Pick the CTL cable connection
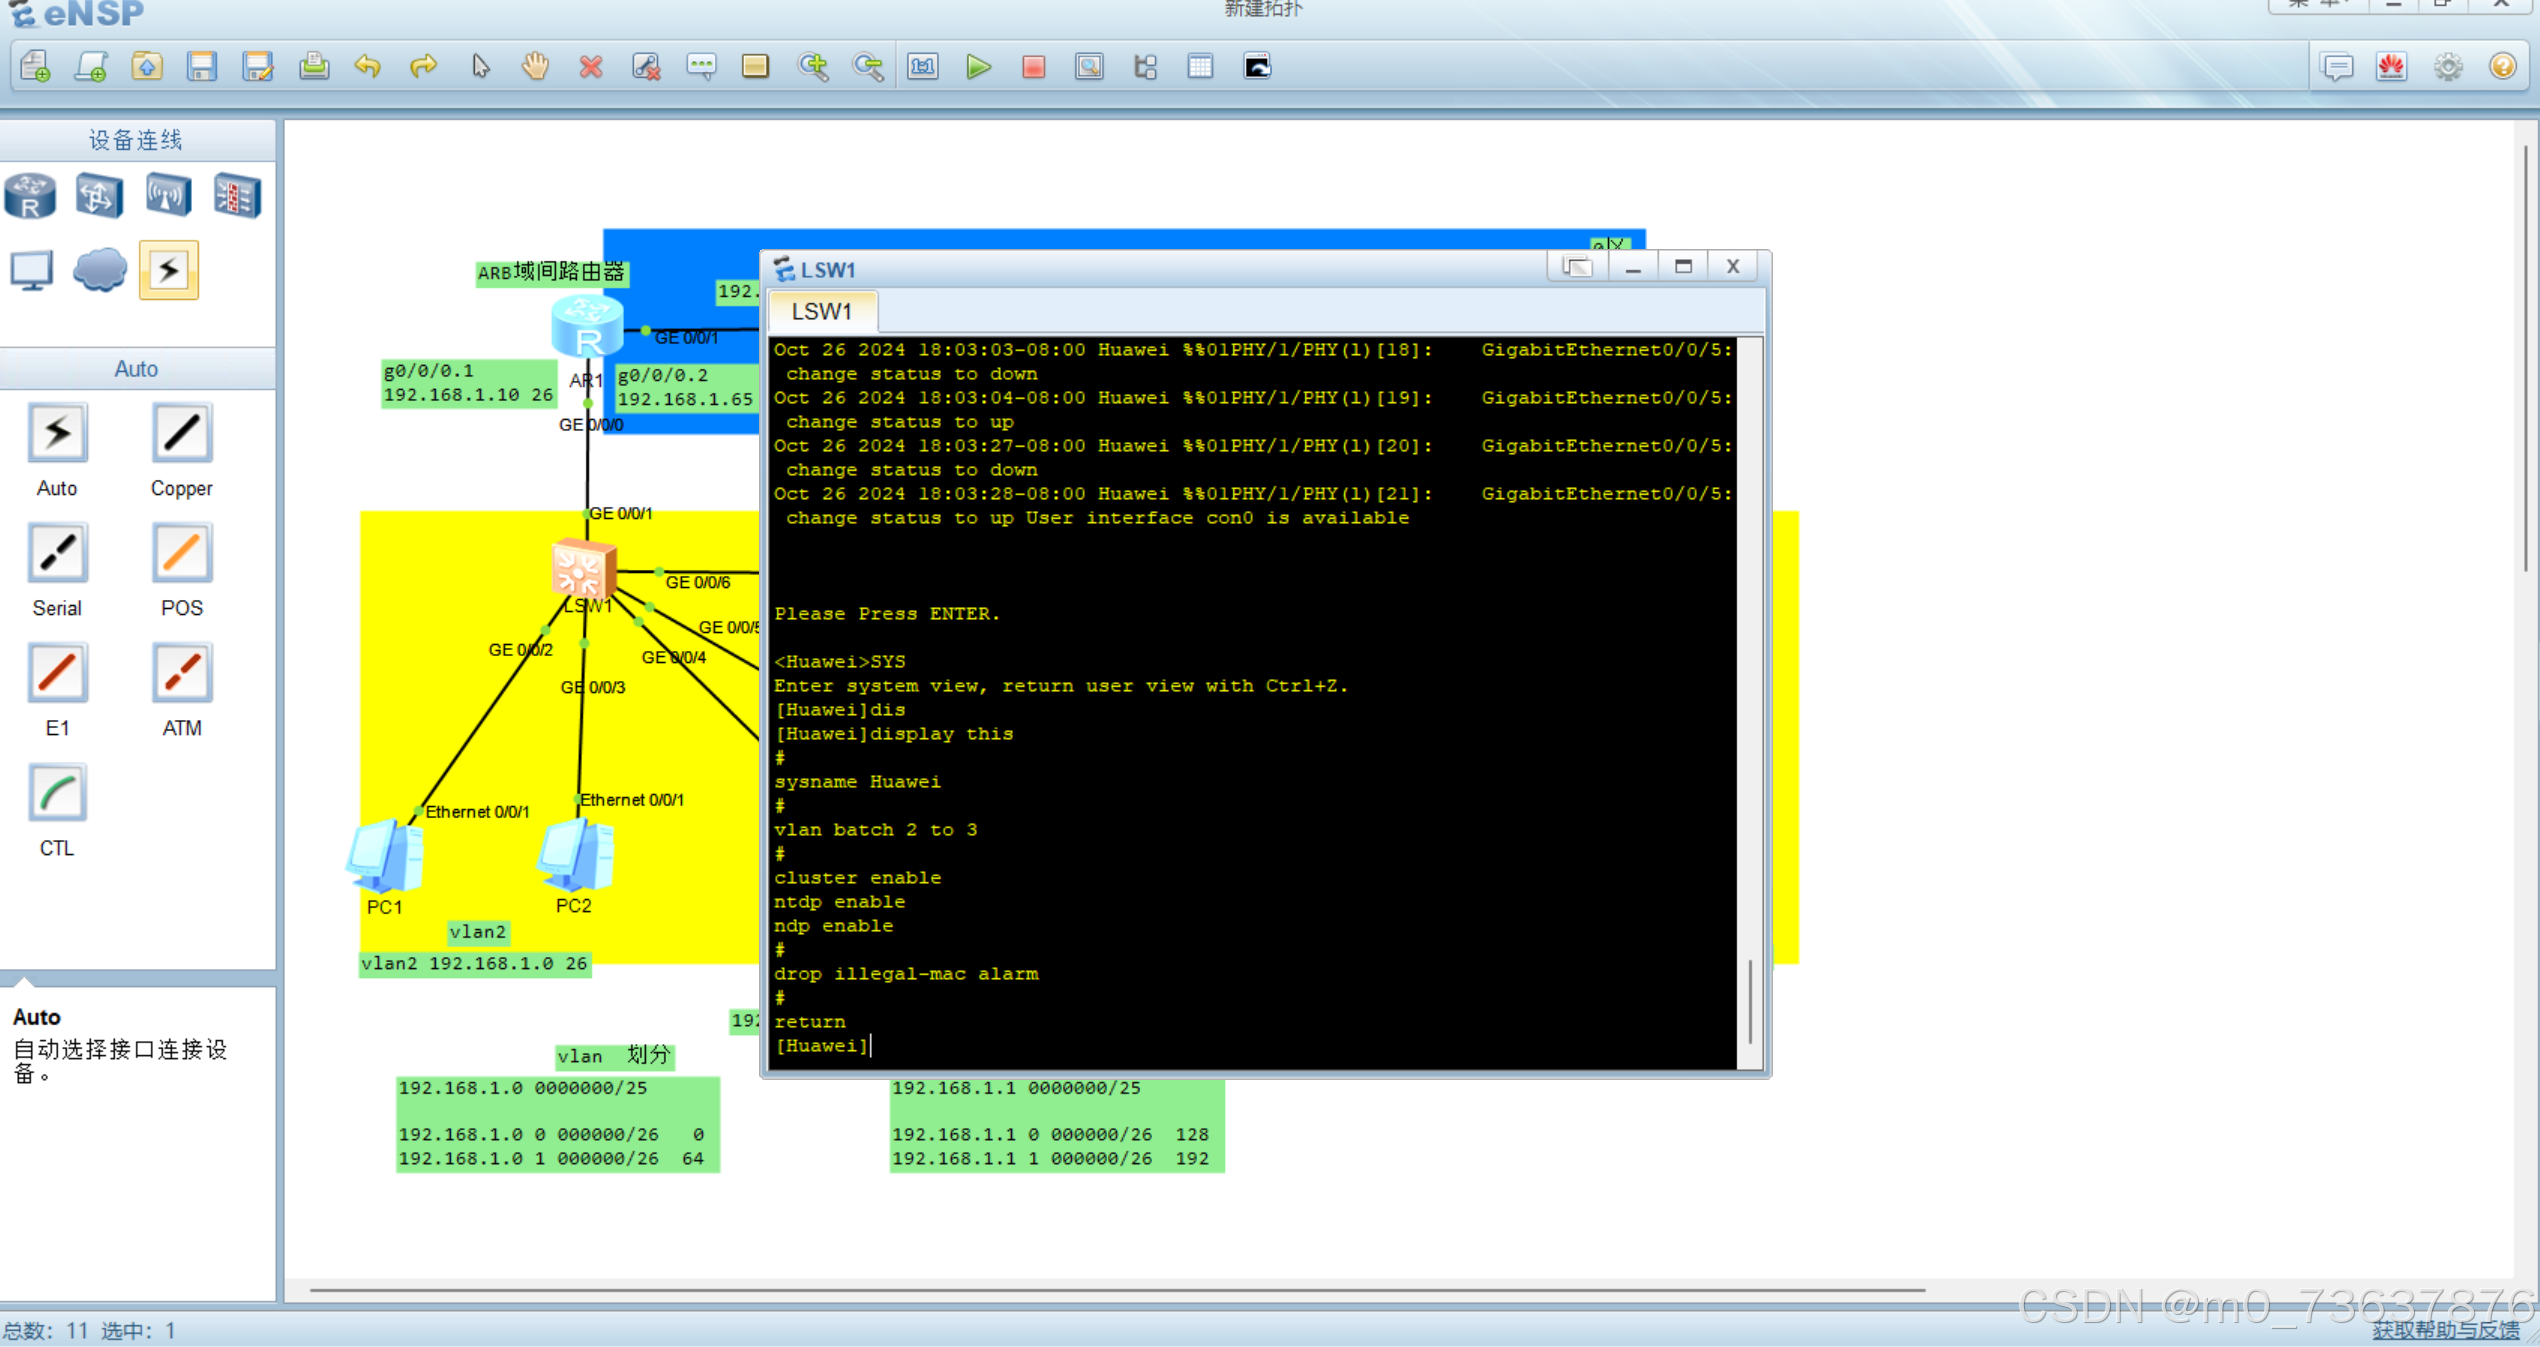 [x=57, y=794]
